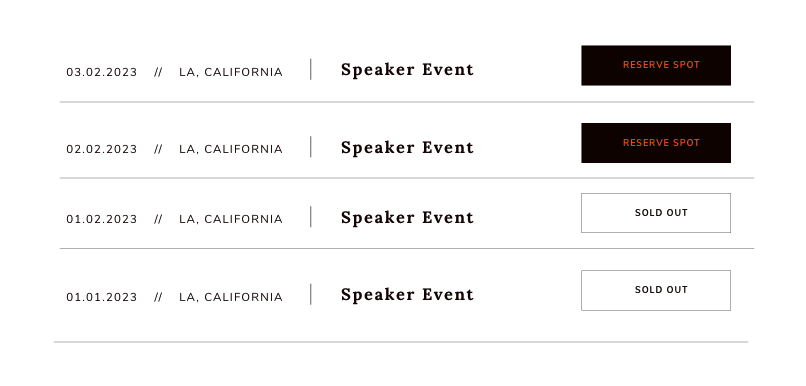Open Speaker Event title dated 02.02.2023
This screenshot has width=806, height=386.
407,148
